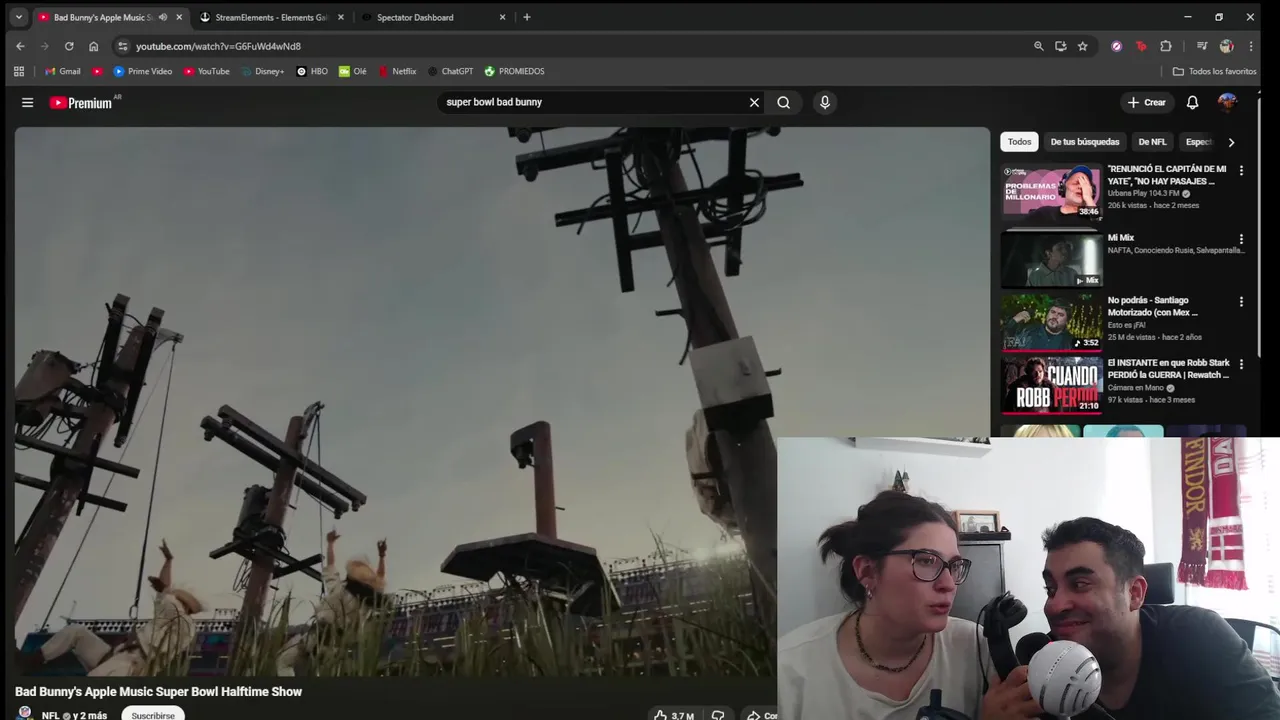The image size is (1280, 720).
Task: Open Chrome three-dot menu
Action: 1250,46
